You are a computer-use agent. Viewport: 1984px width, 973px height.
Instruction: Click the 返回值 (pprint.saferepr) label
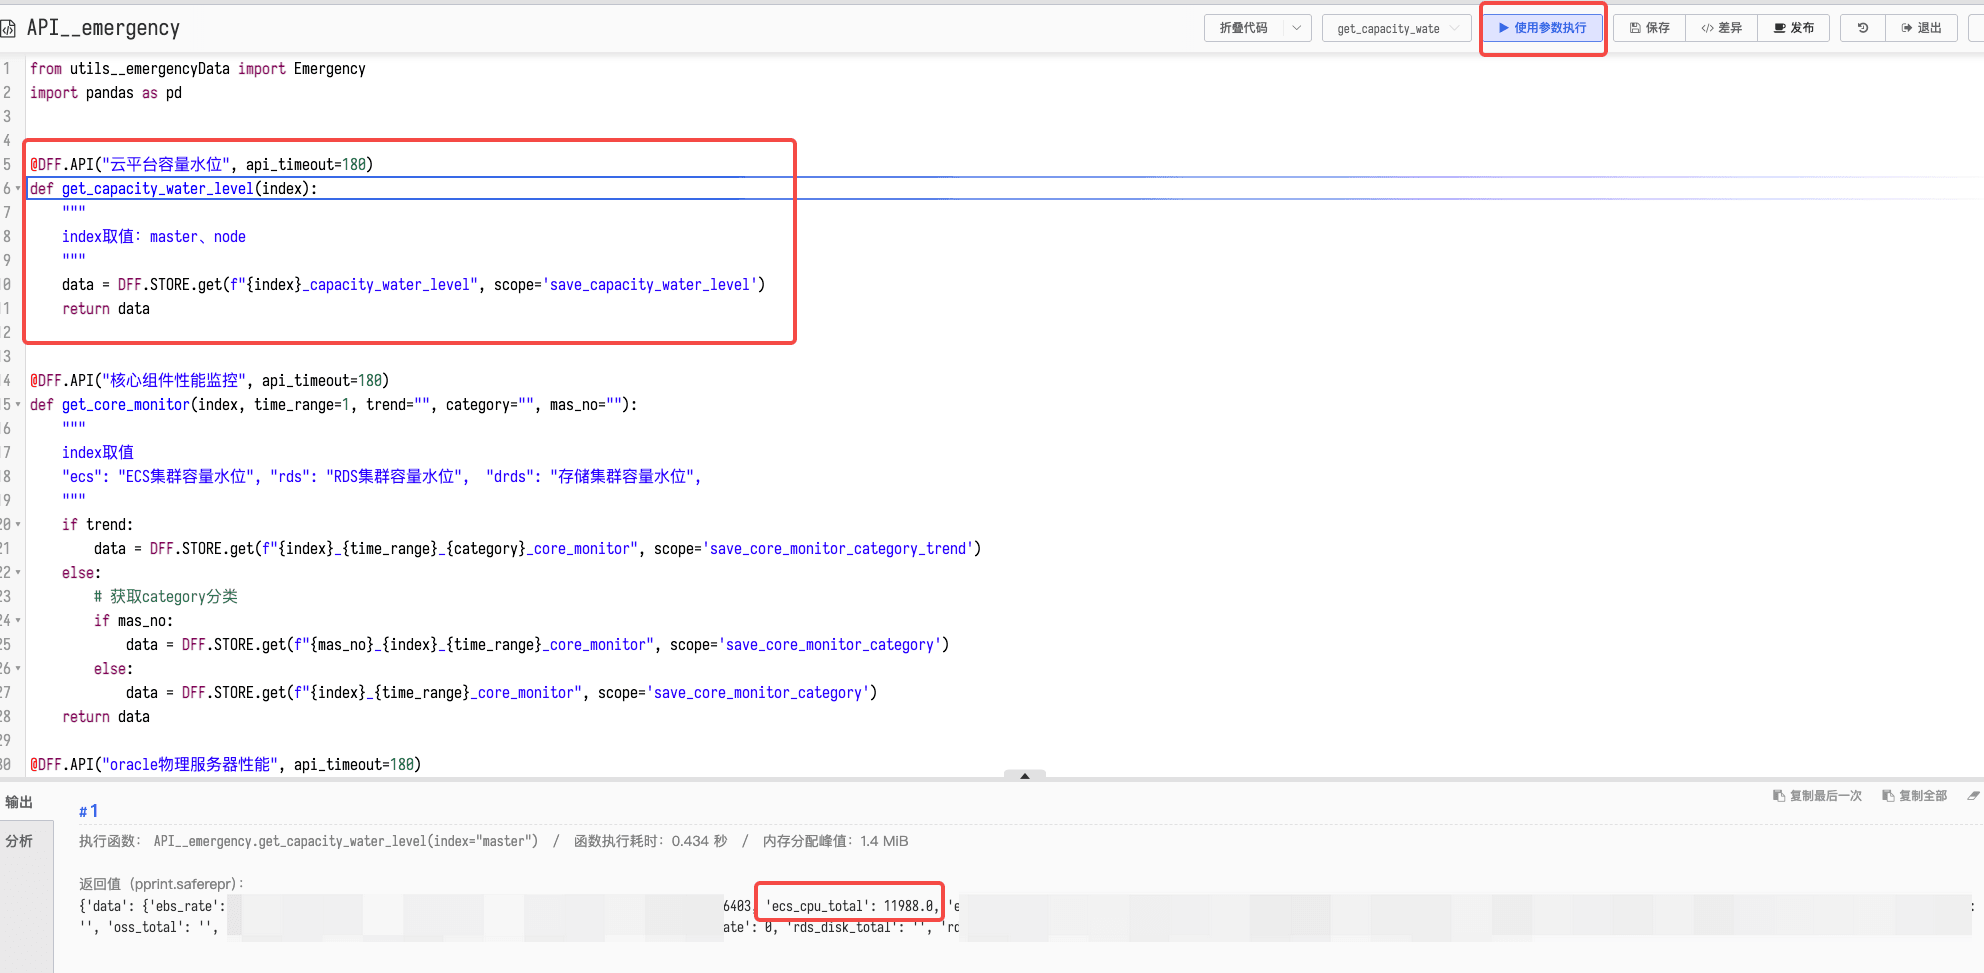[x=161, y=884]
